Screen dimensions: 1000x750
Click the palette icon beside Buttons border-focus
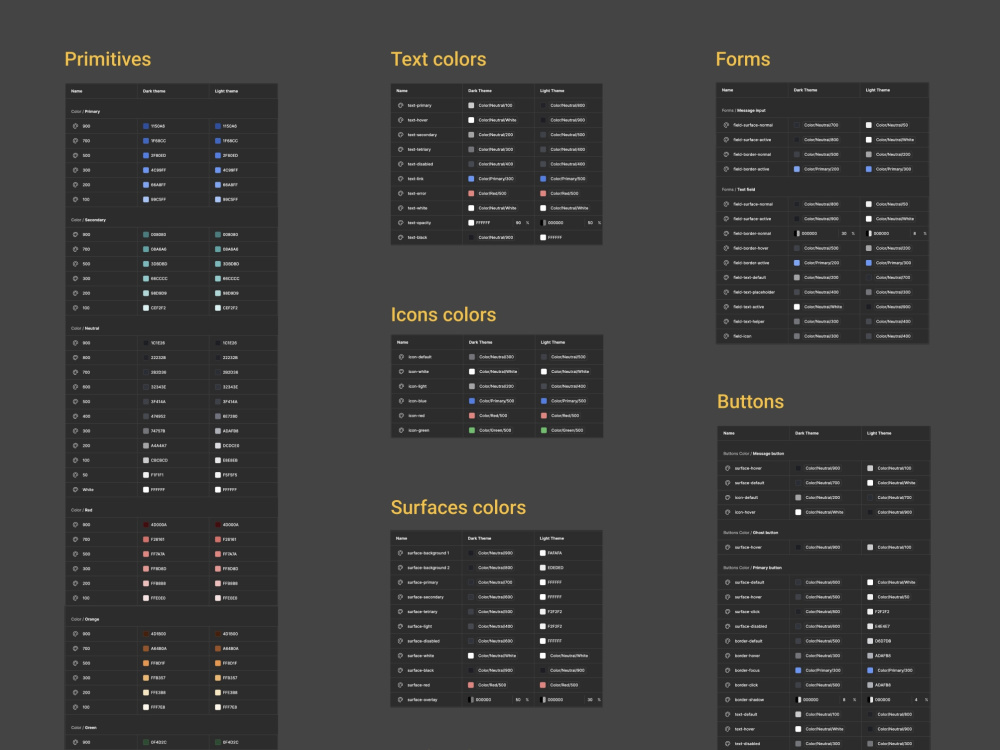coord(728,670)
